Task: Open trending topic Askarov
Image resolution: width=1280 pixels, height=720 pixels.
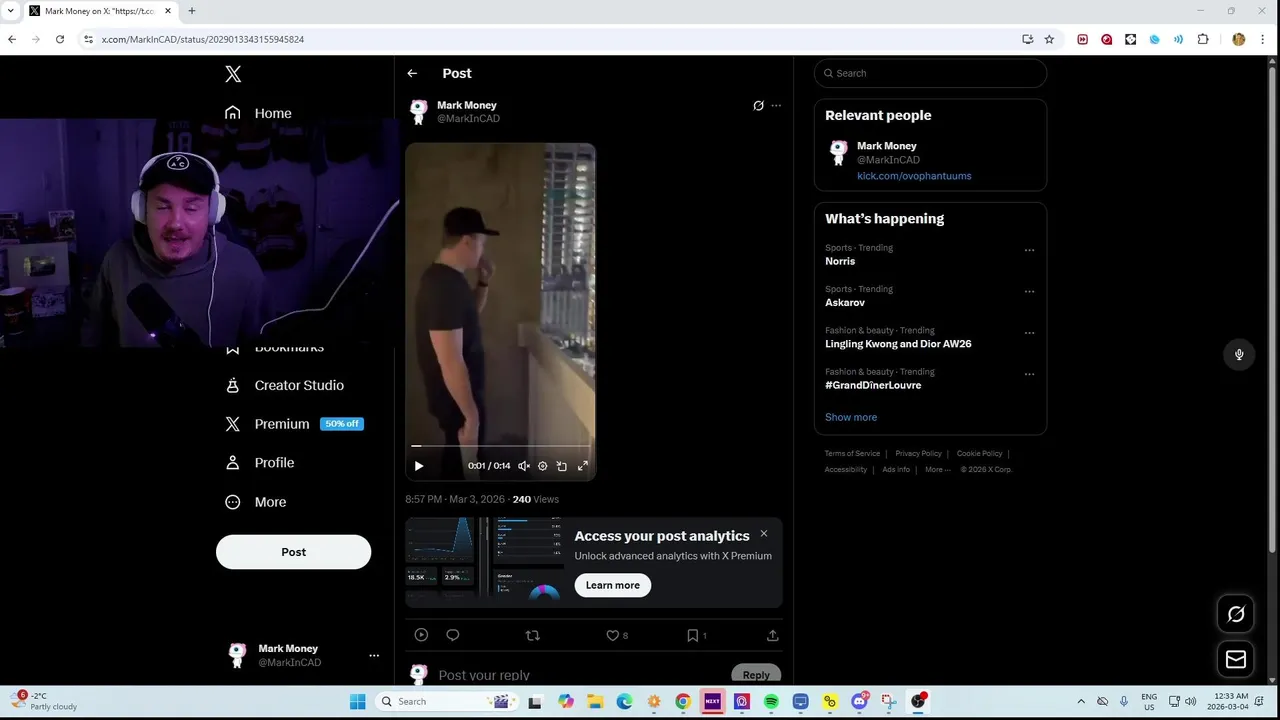Action: tap(845, 302)
